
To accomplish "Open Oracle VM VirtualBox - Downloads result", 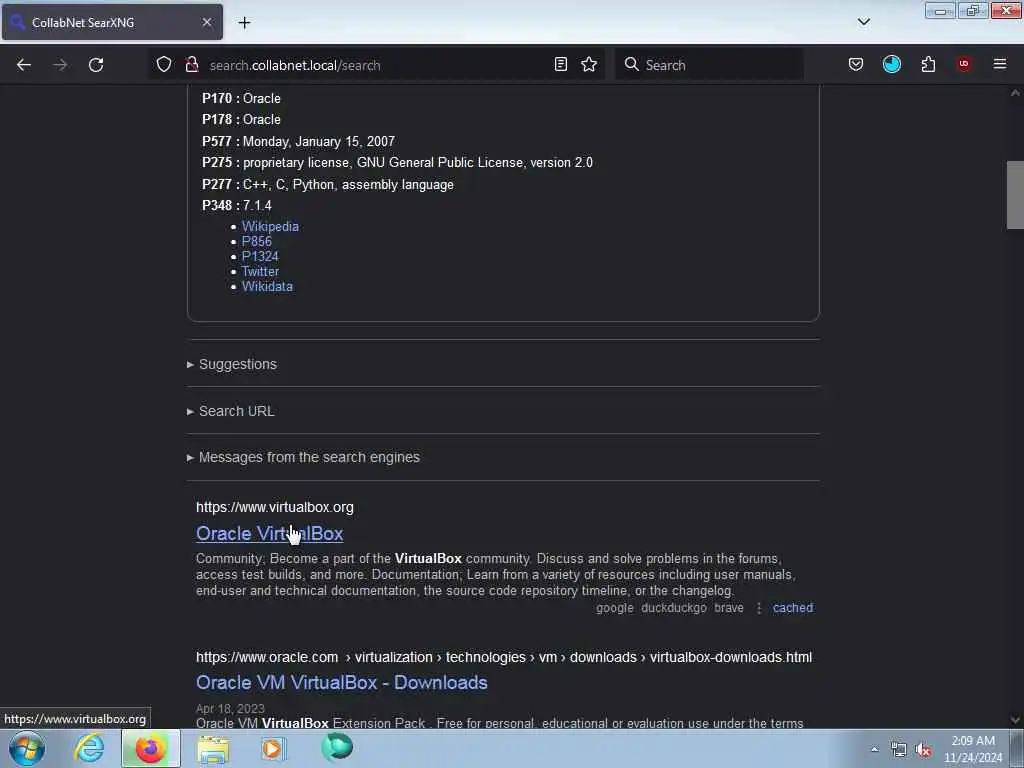I will (x=342, y=682).
